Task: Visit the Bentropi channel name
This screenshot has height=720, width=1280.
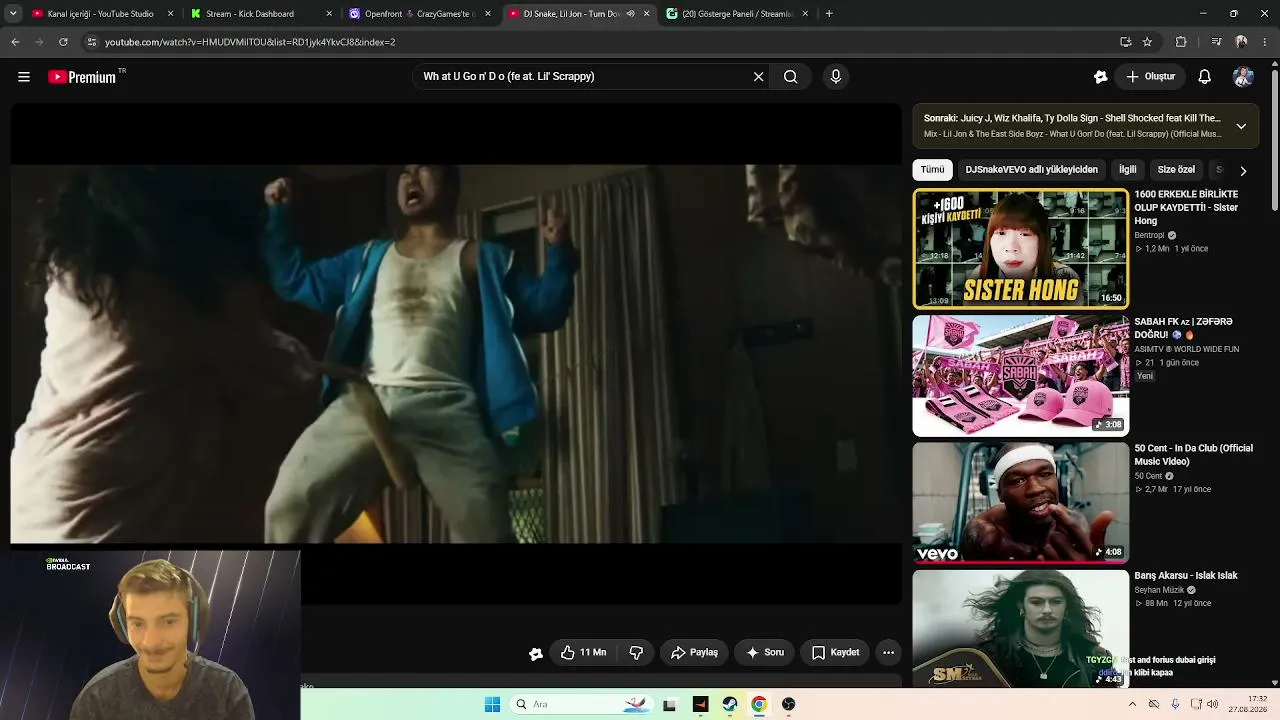Action: (x=1149, y=236)
